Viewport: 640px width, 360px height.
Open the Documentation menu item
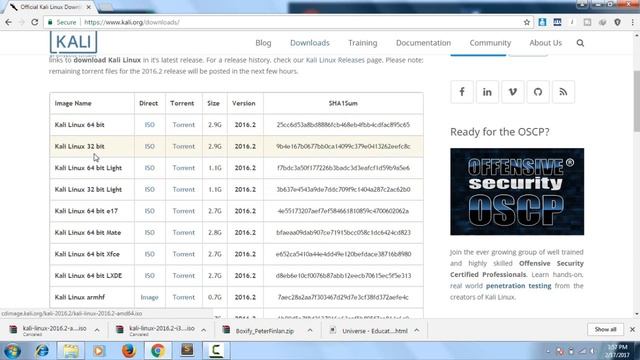click(x=423, y=43)
